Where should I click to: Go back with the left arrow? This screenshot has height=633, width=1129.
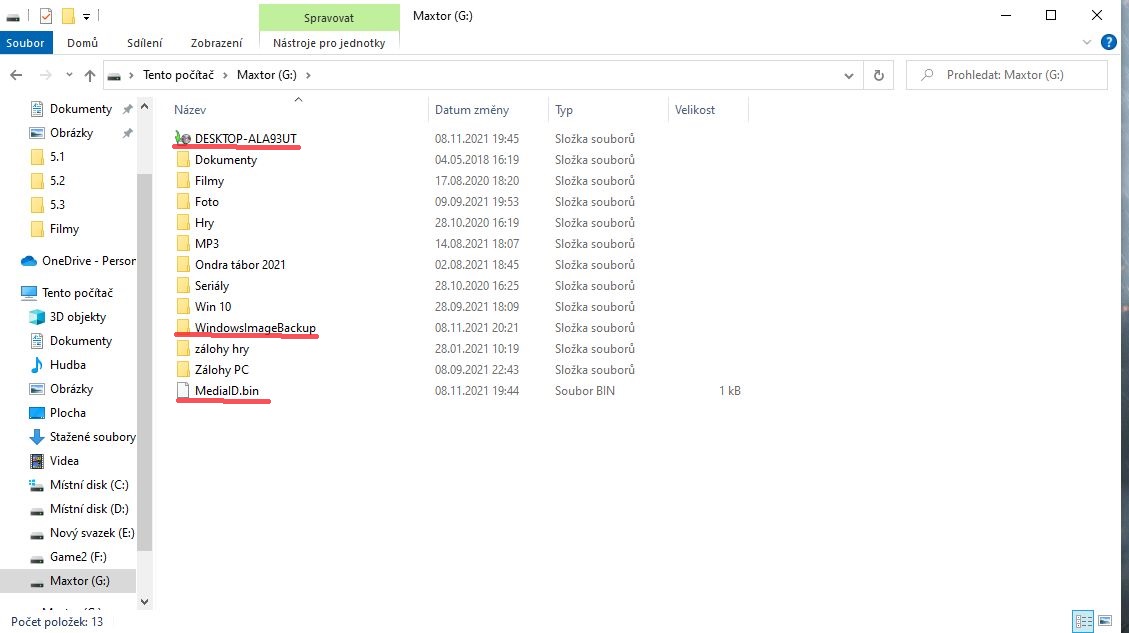tap(16, 75)
